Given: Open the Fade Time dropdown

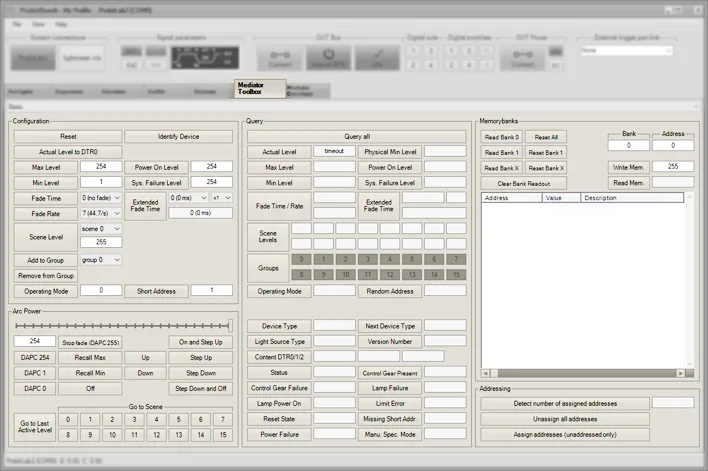Looking at the screenshot, I should click(101, 198).
